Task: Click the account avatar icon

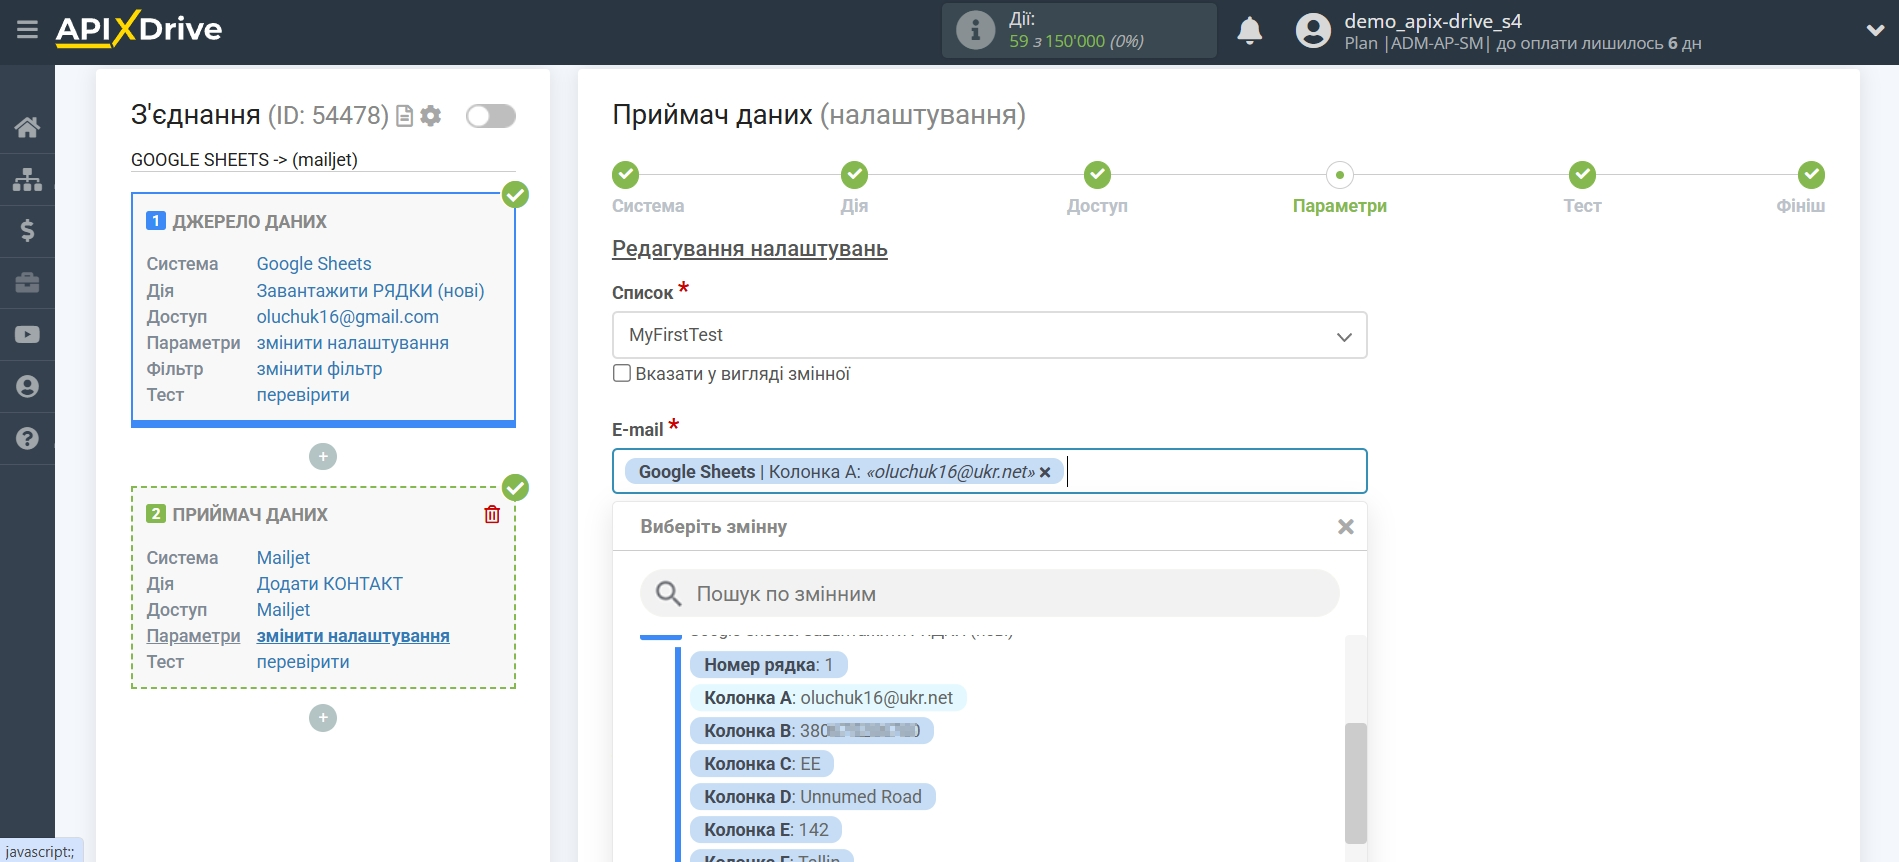Action: coord(1313,31)
